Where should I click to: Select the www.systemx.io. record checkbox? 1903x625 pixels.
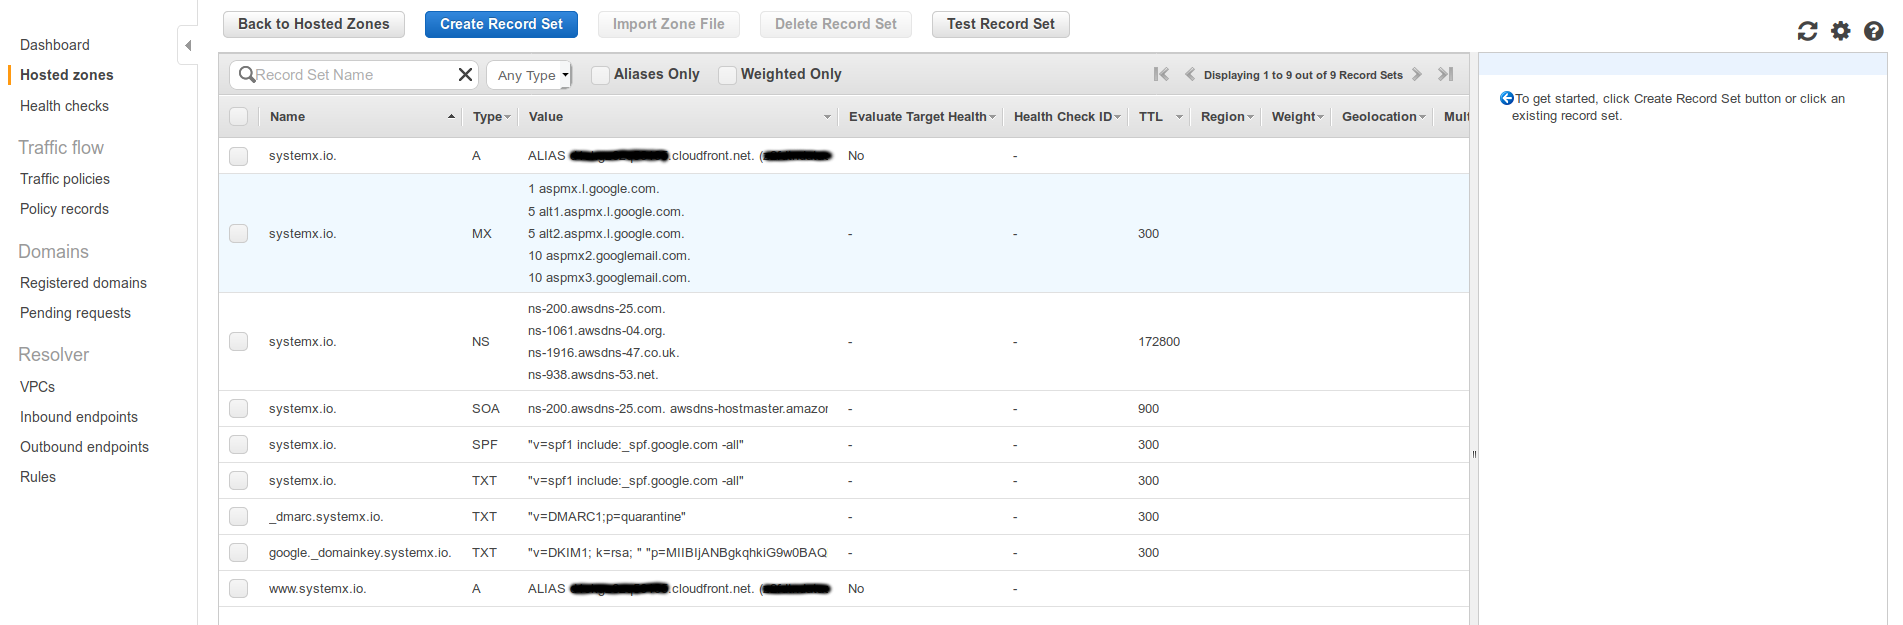[238, 588]
